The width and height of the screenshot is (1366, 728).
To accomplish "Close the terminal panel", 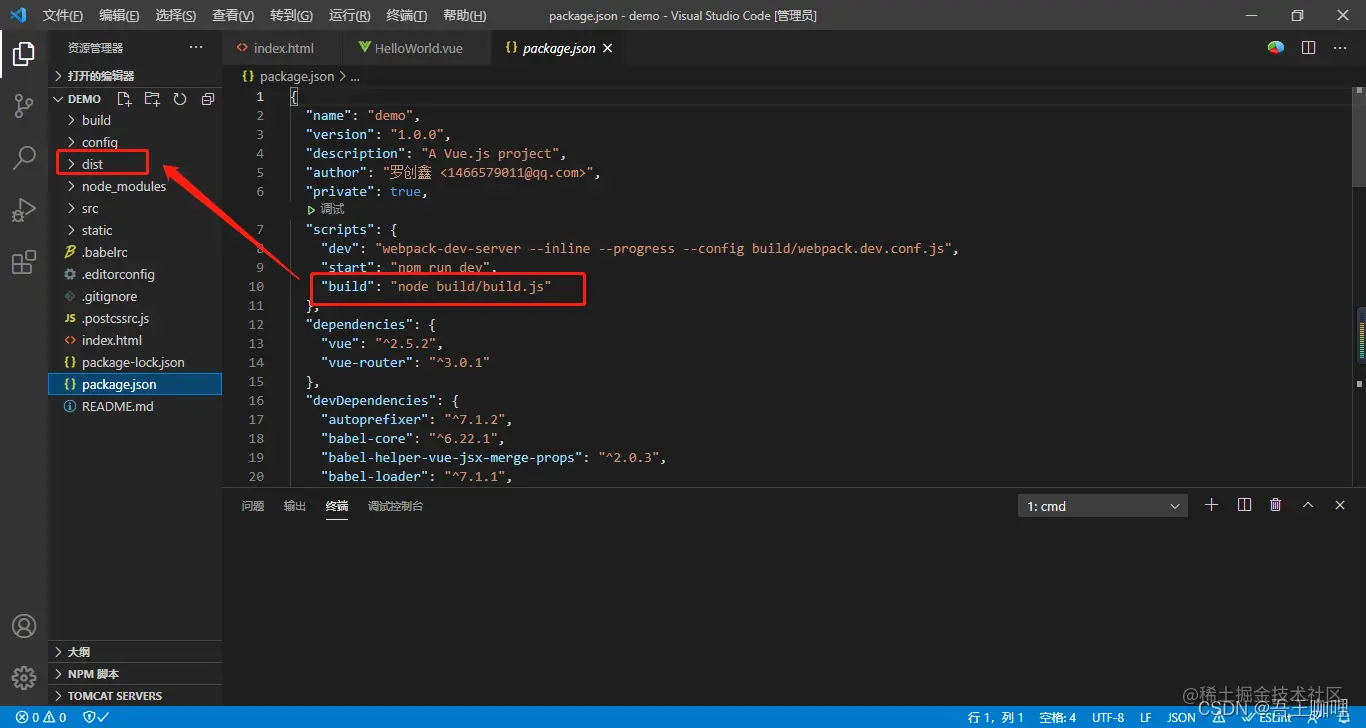I will [x=1340, y=505].
